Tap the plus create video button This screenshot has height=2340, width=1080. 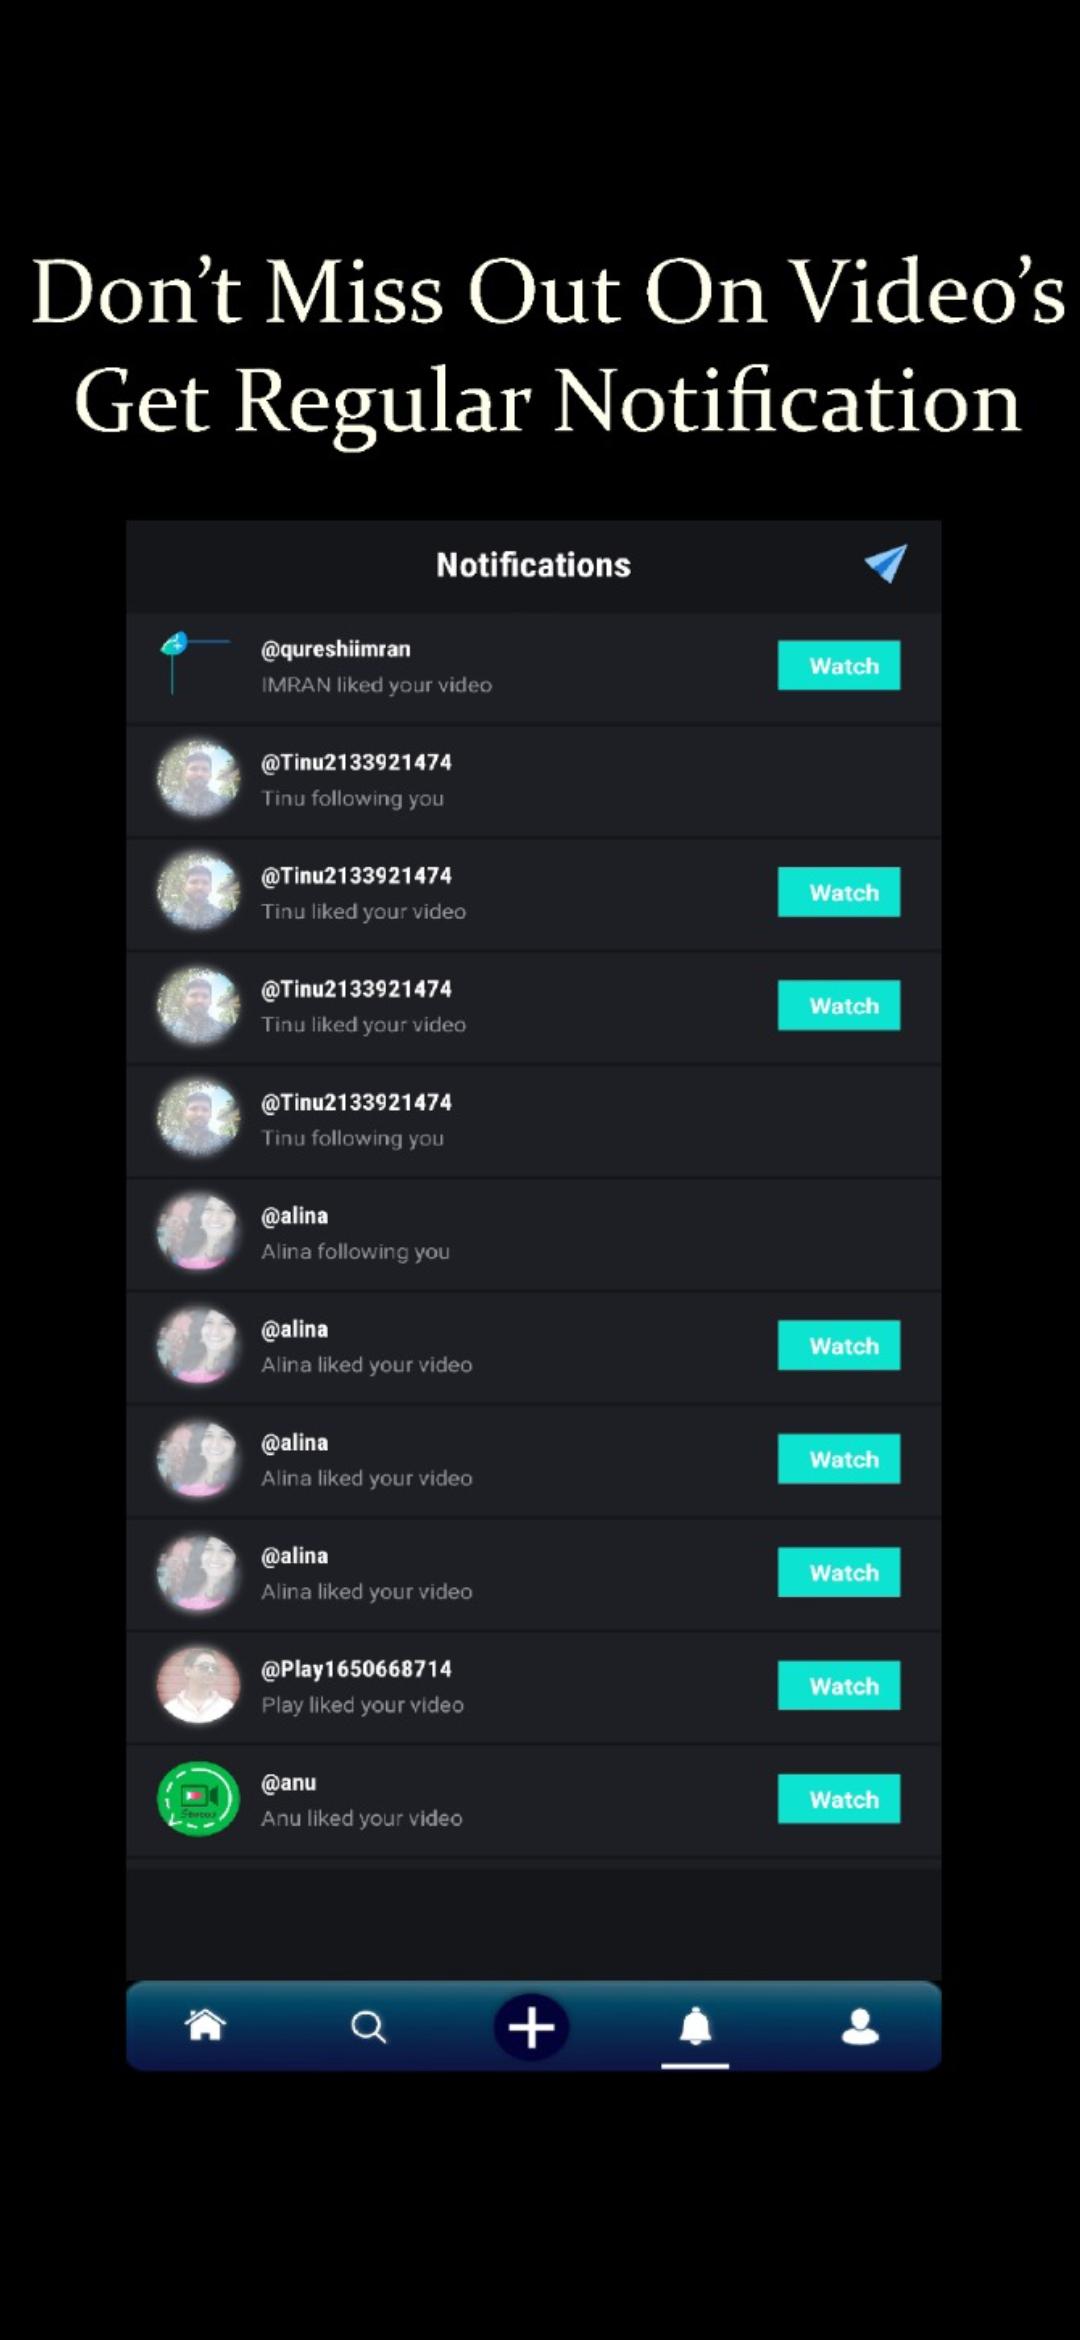pos(531,2027)
